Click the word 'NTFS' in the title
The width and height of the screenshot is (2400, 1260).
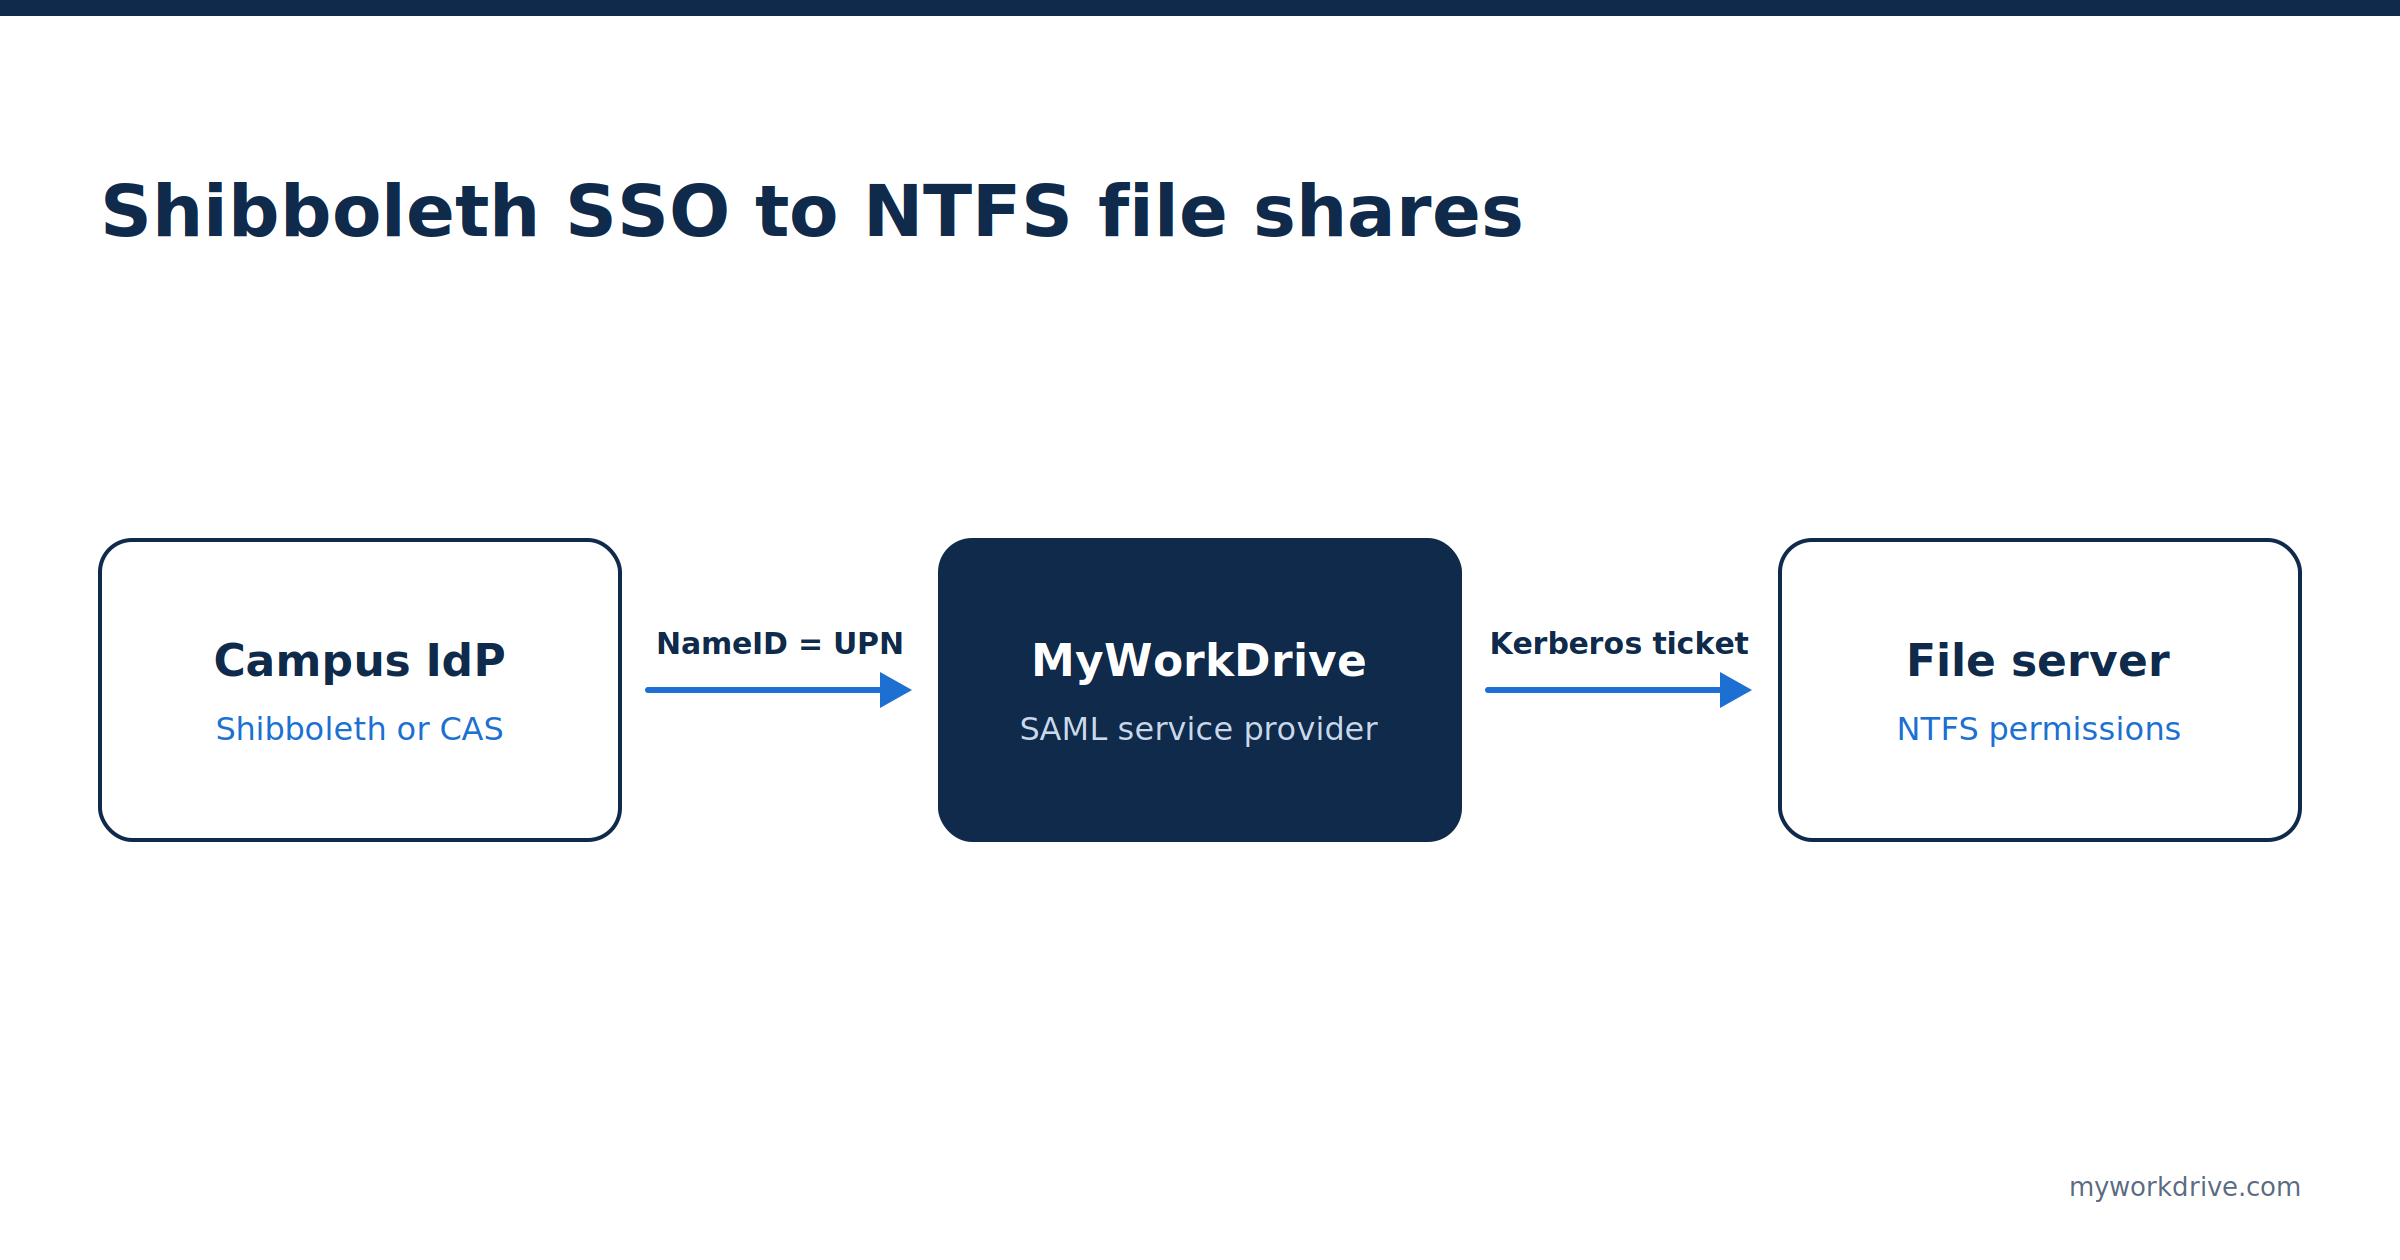[968, 212]
